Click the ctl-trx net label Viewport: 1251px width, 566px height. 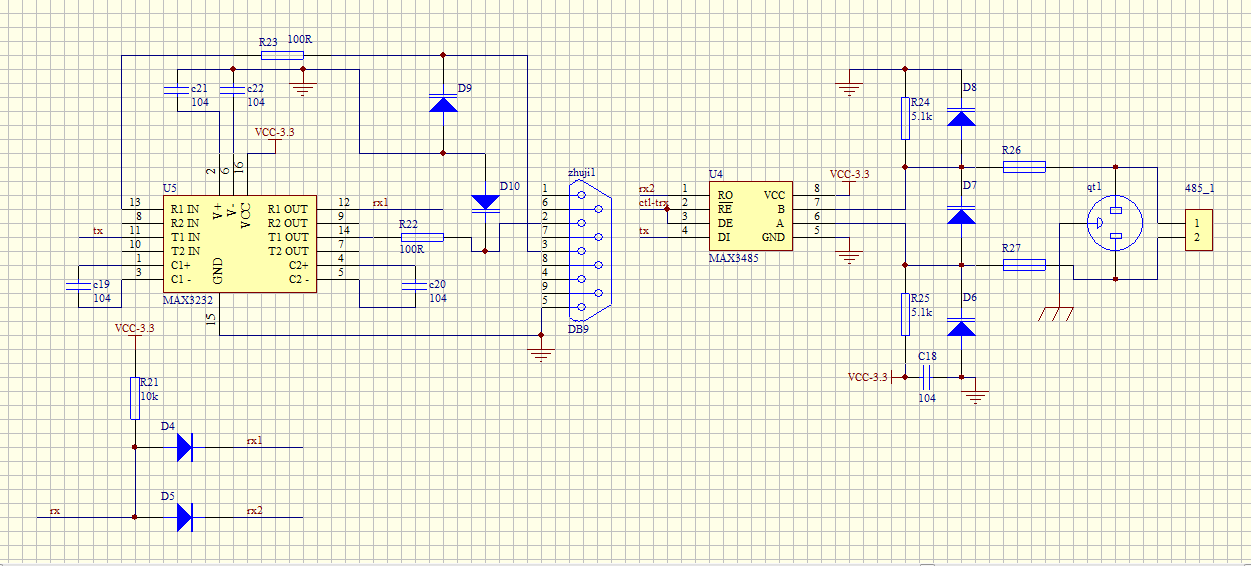[x=654, y=203]
